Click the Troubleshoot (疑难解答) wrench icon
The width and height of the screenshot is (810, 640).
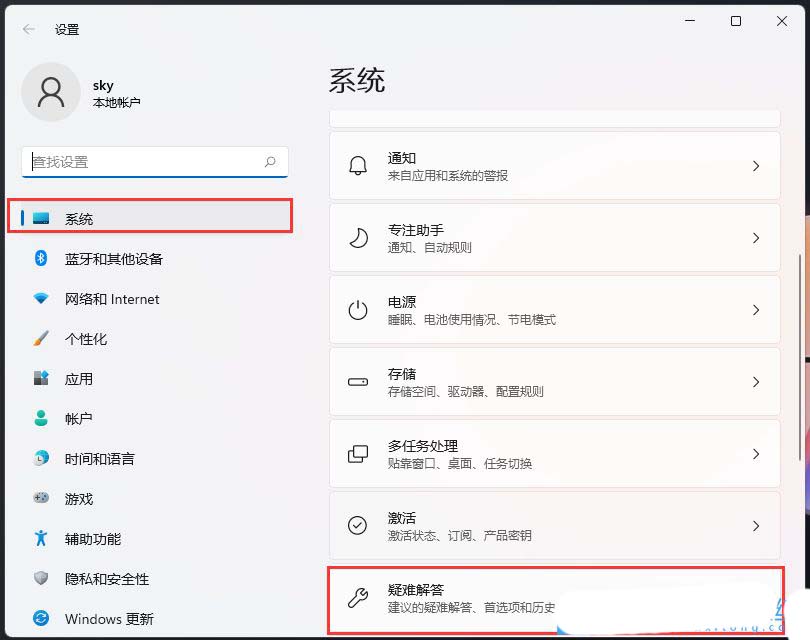358,598
